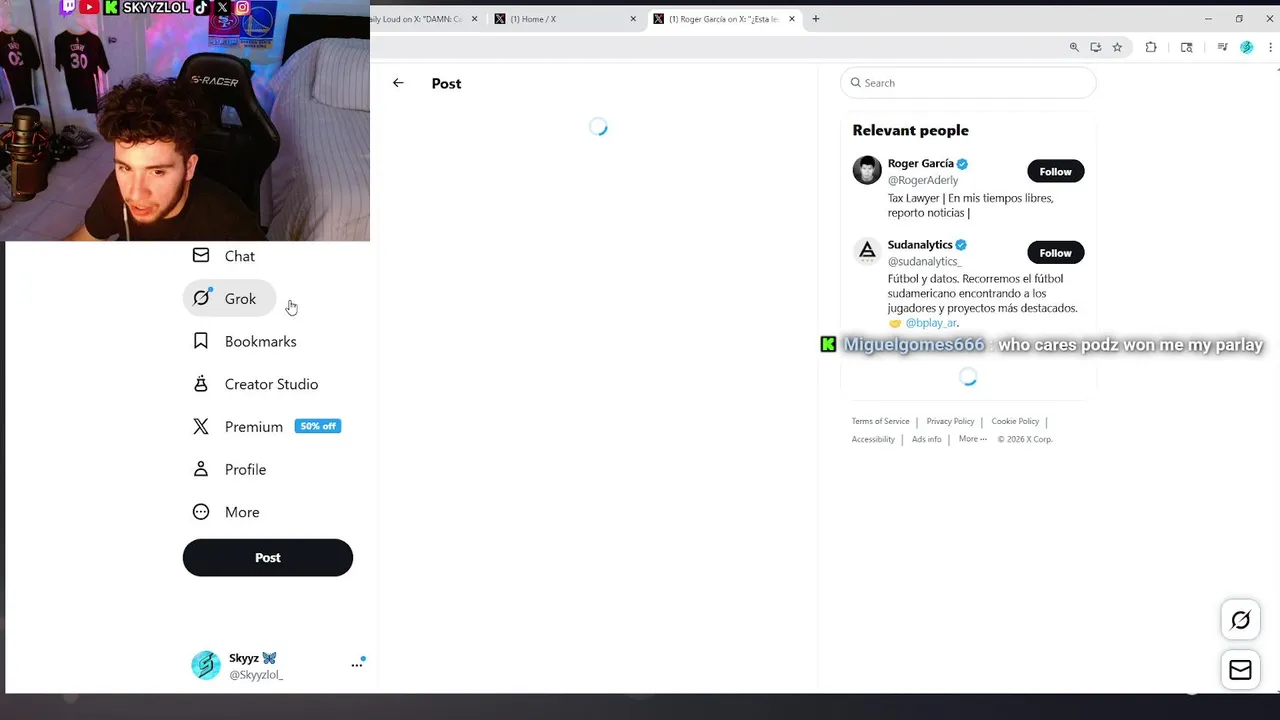Click YouTube icon in stream overlay
The height and width of the screenshot is (720, 1280).
tap(89, 7)
